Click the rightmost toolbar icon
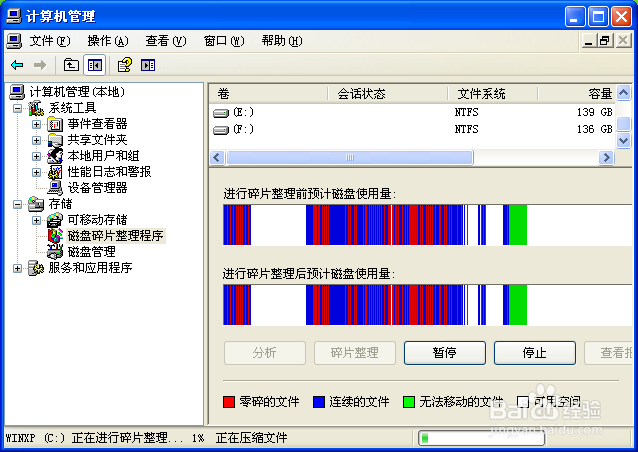The height and width of the screenshot is (452, 638). coord(148,65)
